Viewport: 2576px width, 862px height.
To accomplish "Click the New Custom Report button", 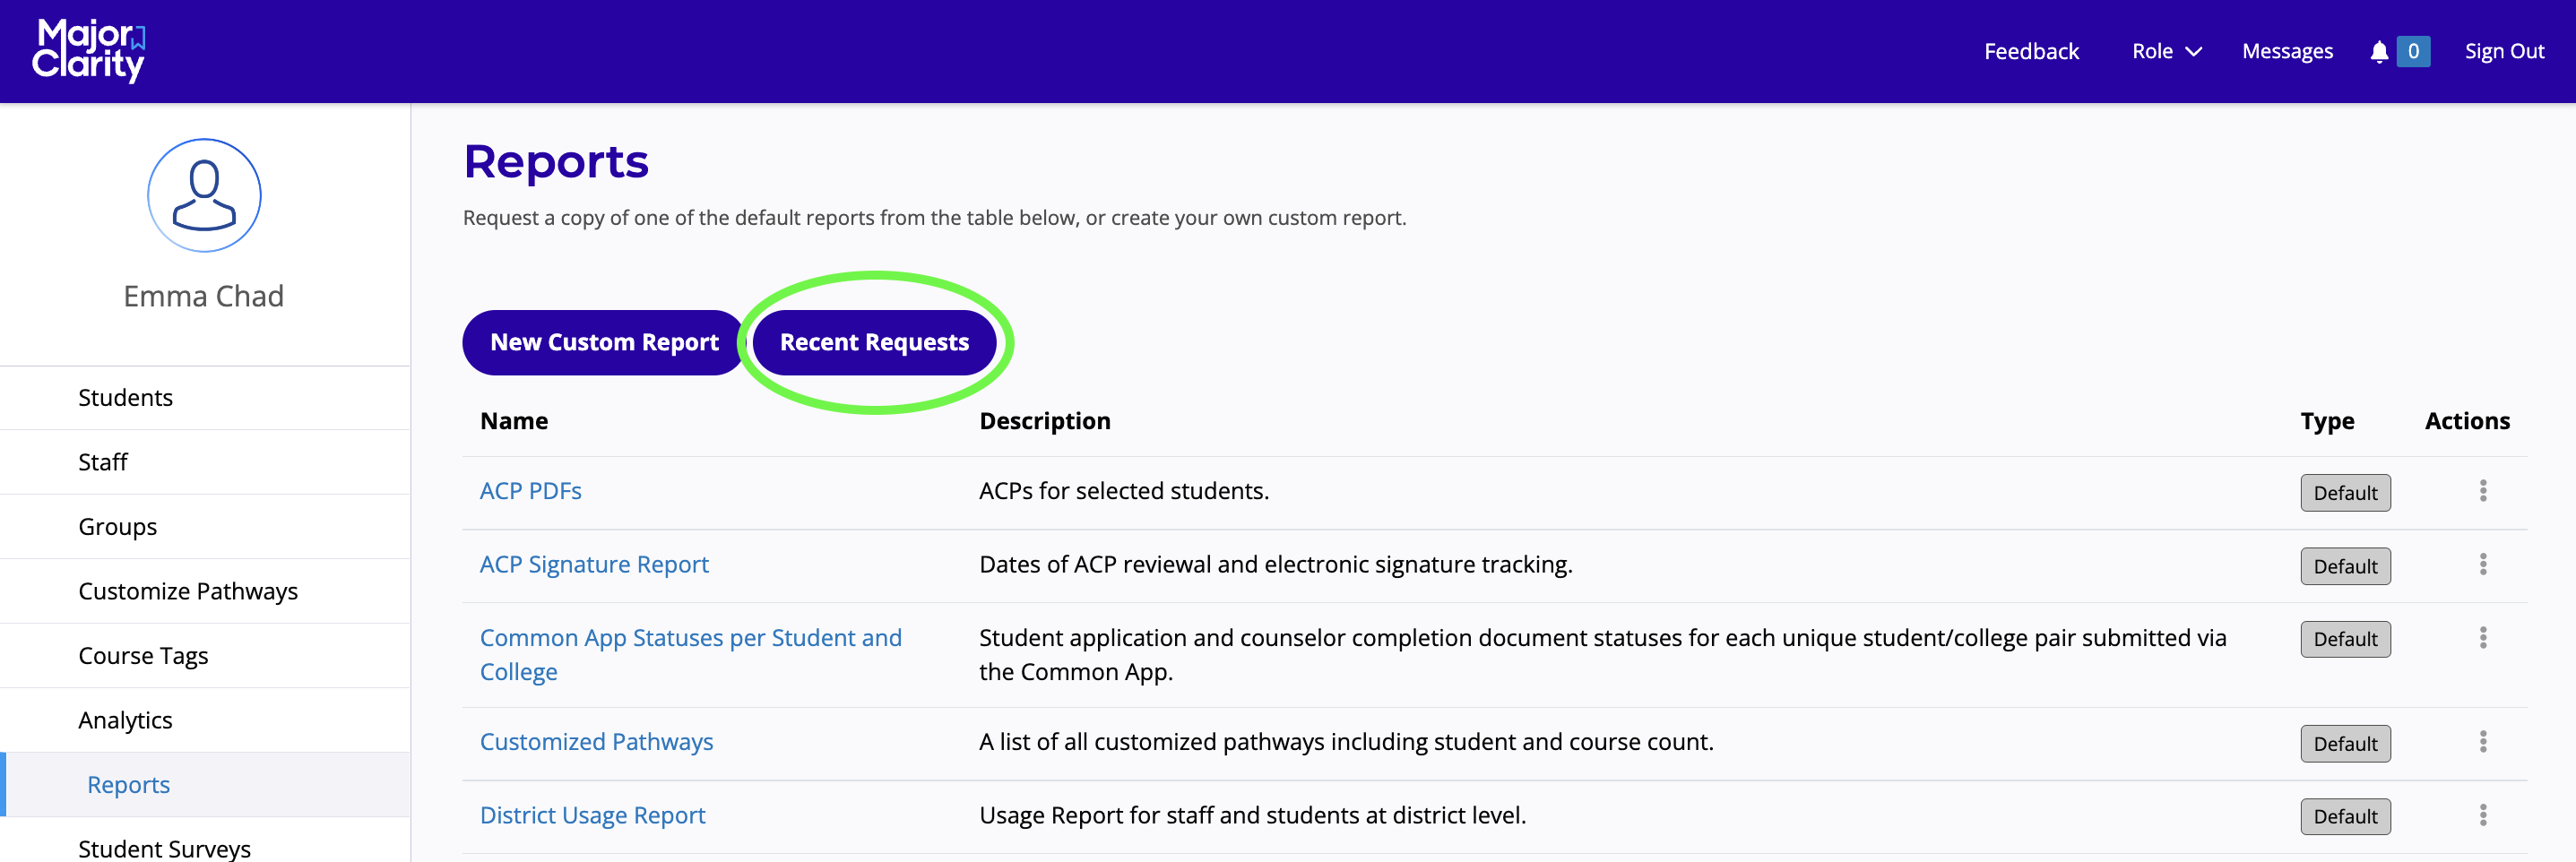I will [604, 342].
